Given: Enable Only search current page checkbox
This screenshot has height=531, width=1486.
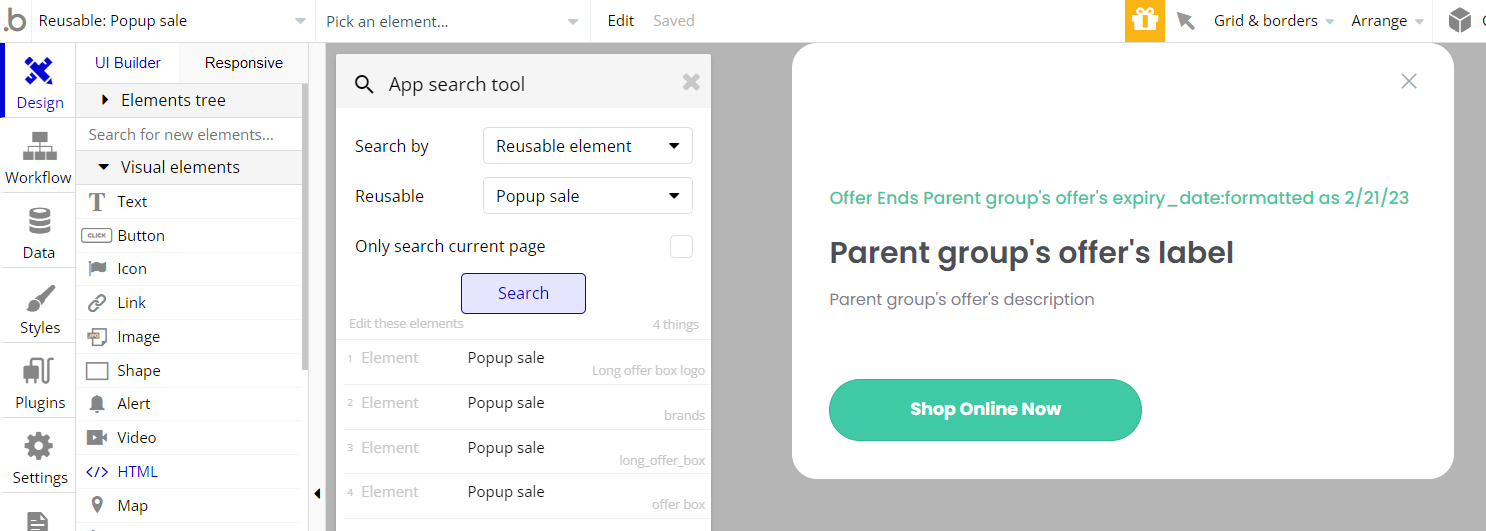Looking at the screenshot, I should (x=681, y=246).
